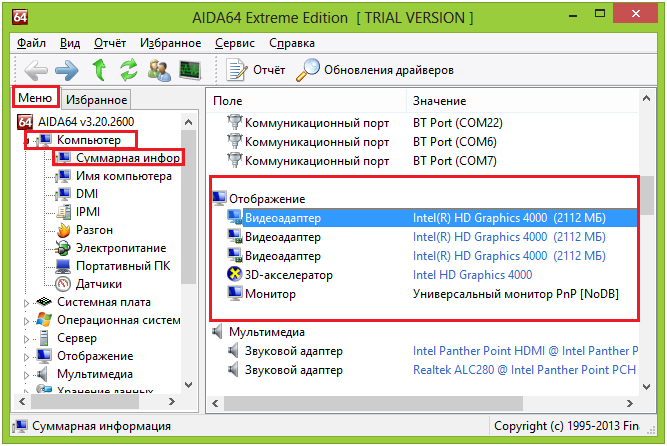Click the Отображение section header in list
This screenshot has width=667, height=446.
[x=267, y=199]
